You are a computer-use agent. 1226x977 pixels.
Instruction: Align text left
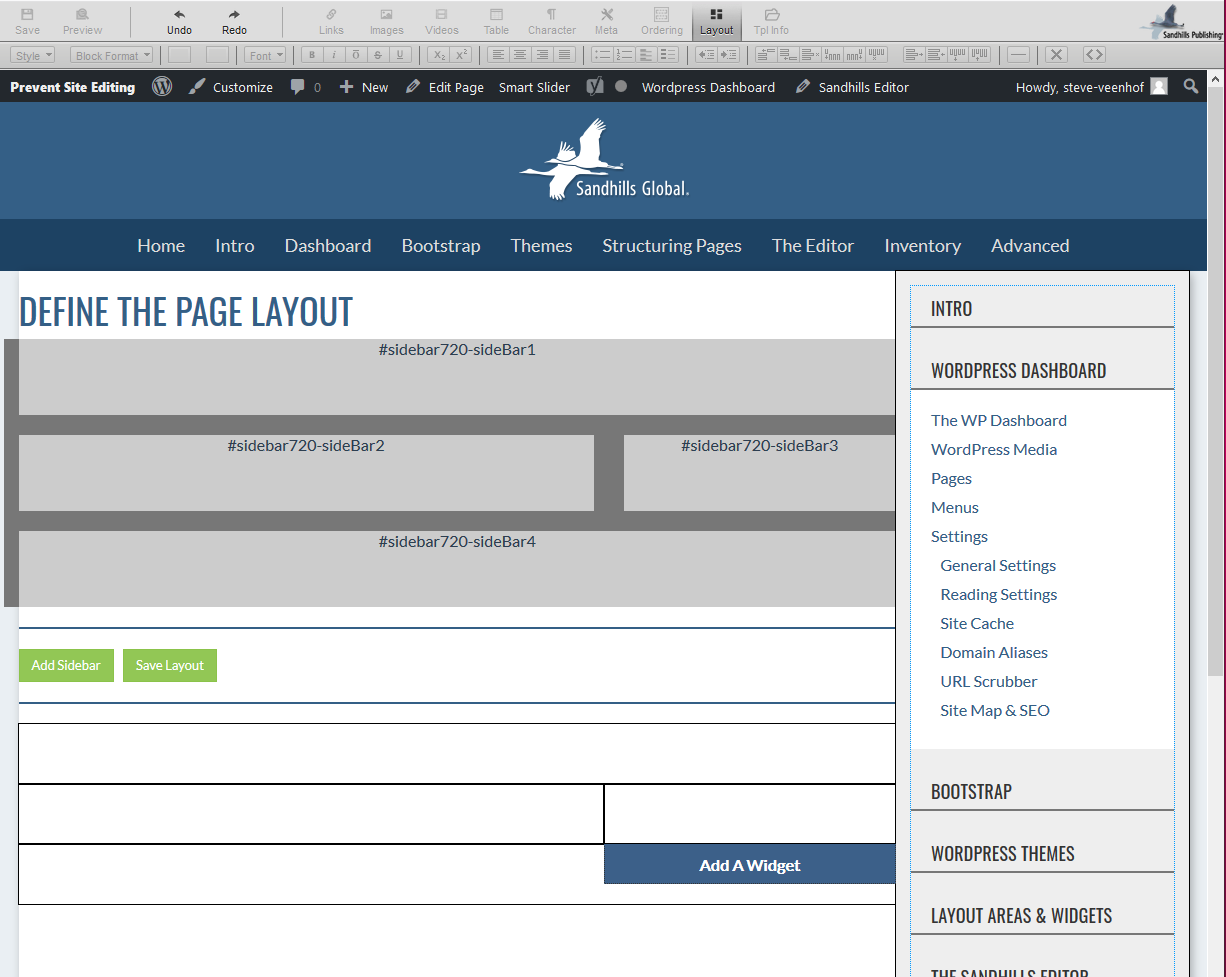pos(498,55)
